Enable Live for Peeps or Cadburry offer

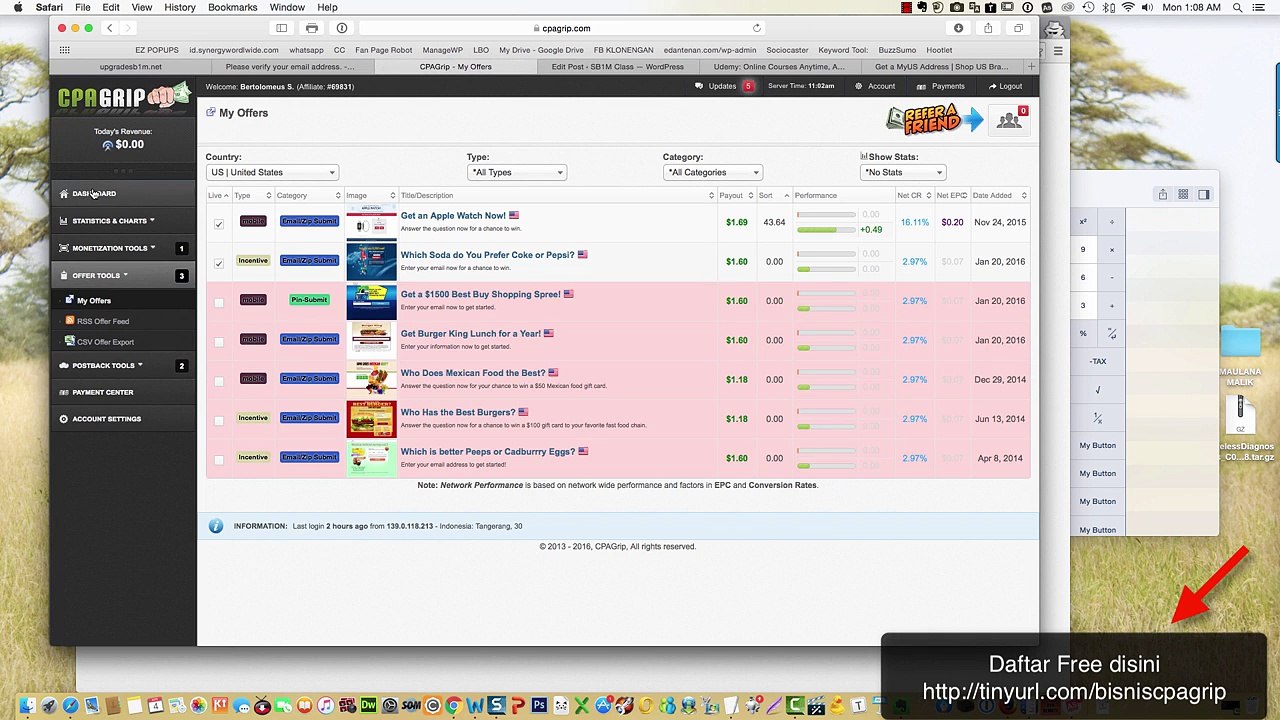click(219, 459)
